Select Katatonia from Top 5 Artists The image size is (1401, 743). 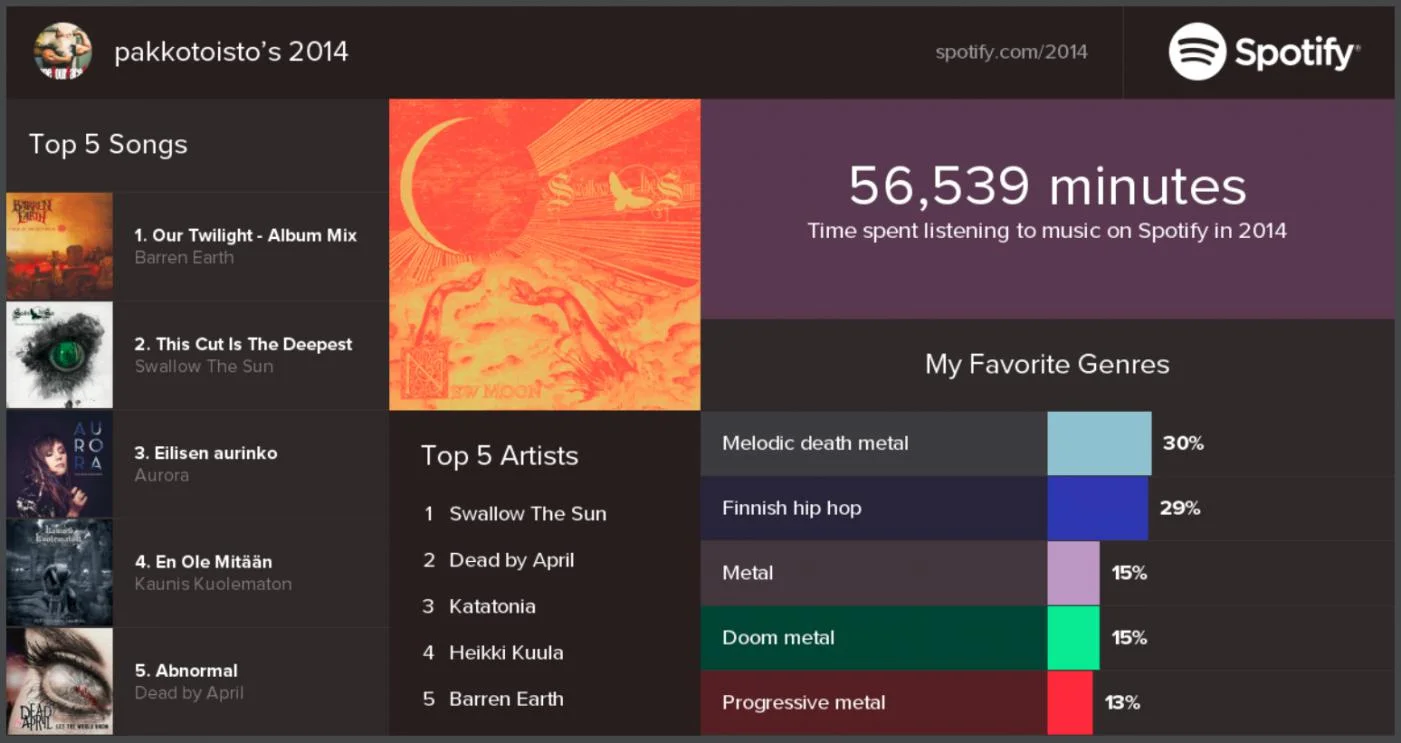(492, 606)
